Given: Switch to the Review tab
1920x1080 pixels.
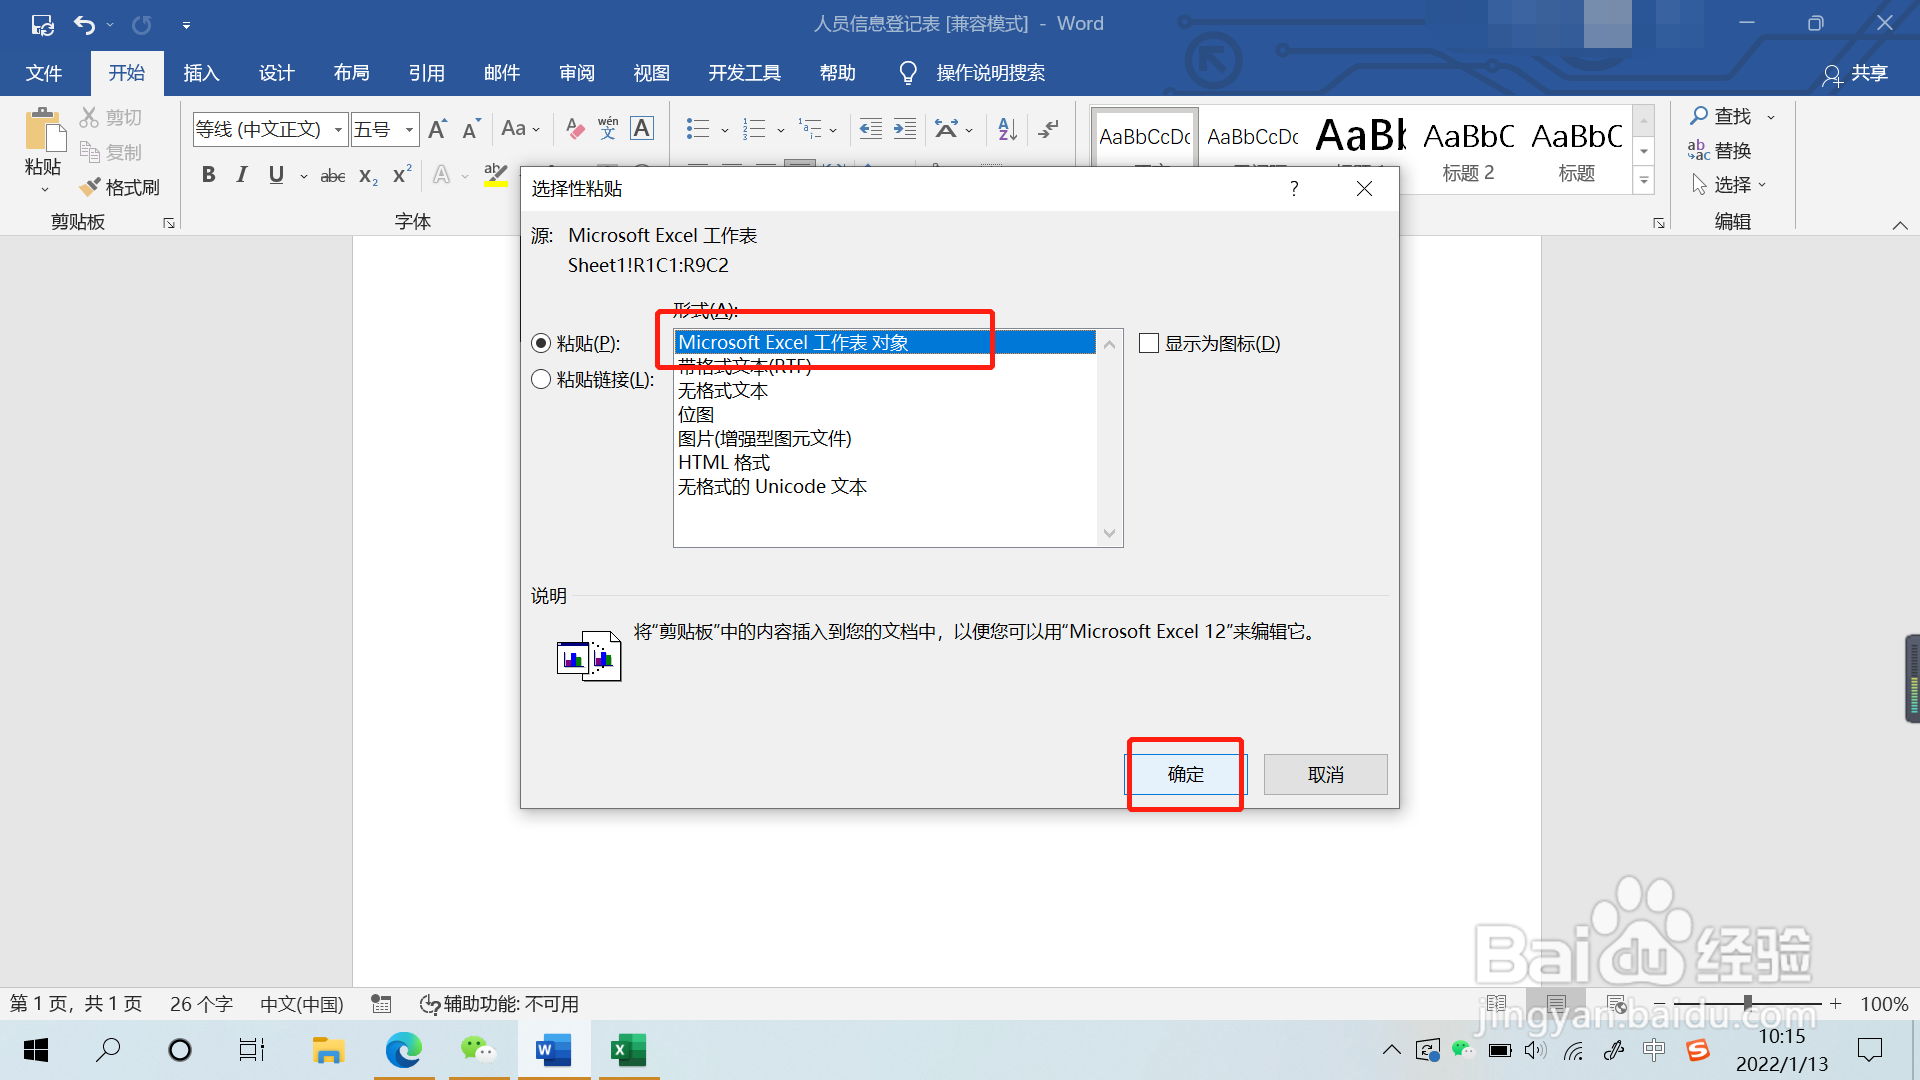Looking at the screenshot, I should click(576, 73).
